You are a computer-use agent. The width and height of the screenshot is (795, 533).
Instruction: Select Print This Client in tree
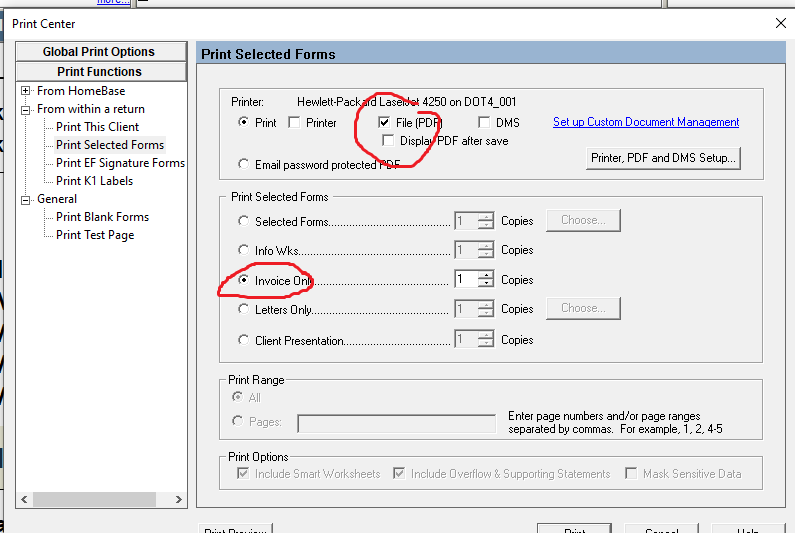click(x=97, y=127)
